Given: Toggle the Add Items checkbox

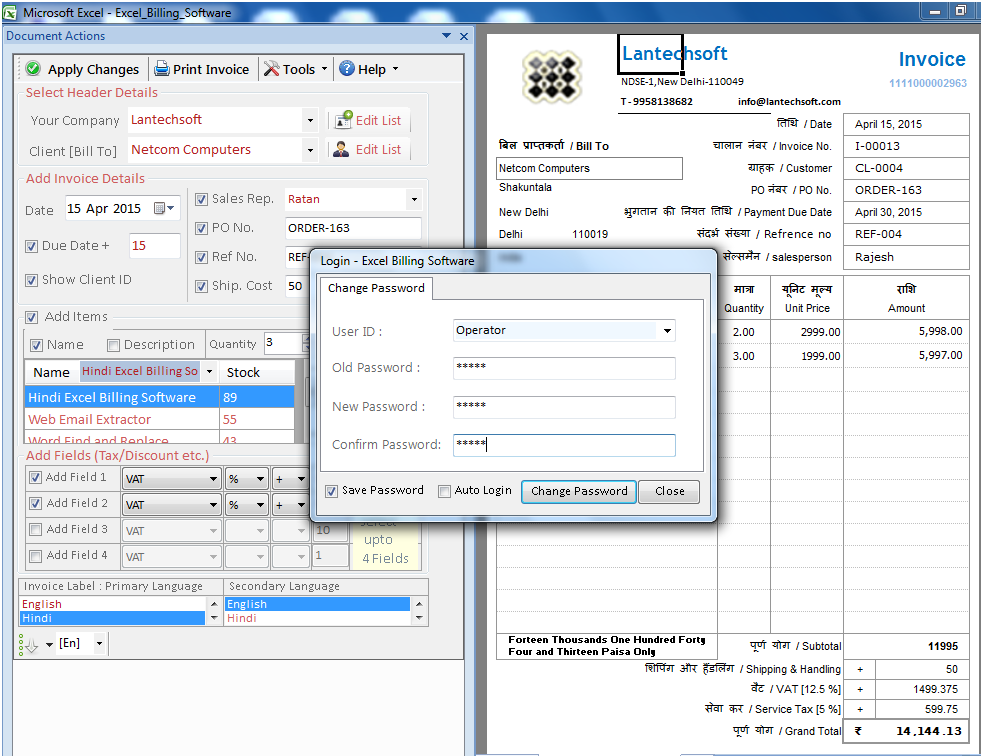Looking at the screenshot, I should (x=31, y=317).
